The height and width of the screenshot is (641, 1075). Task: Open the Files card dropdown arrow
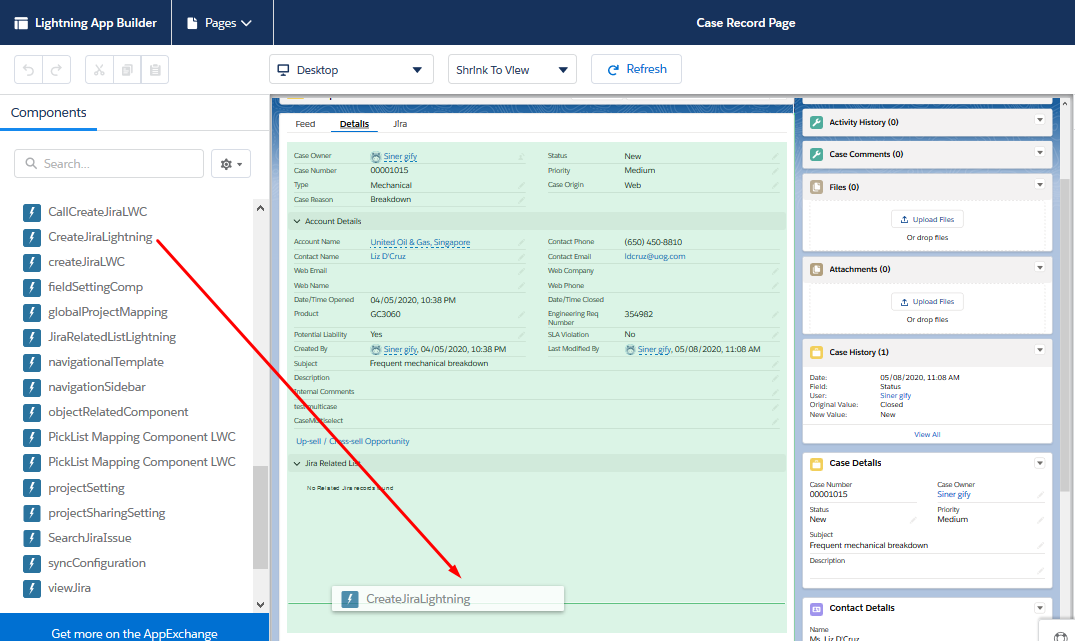(1039, 184)
